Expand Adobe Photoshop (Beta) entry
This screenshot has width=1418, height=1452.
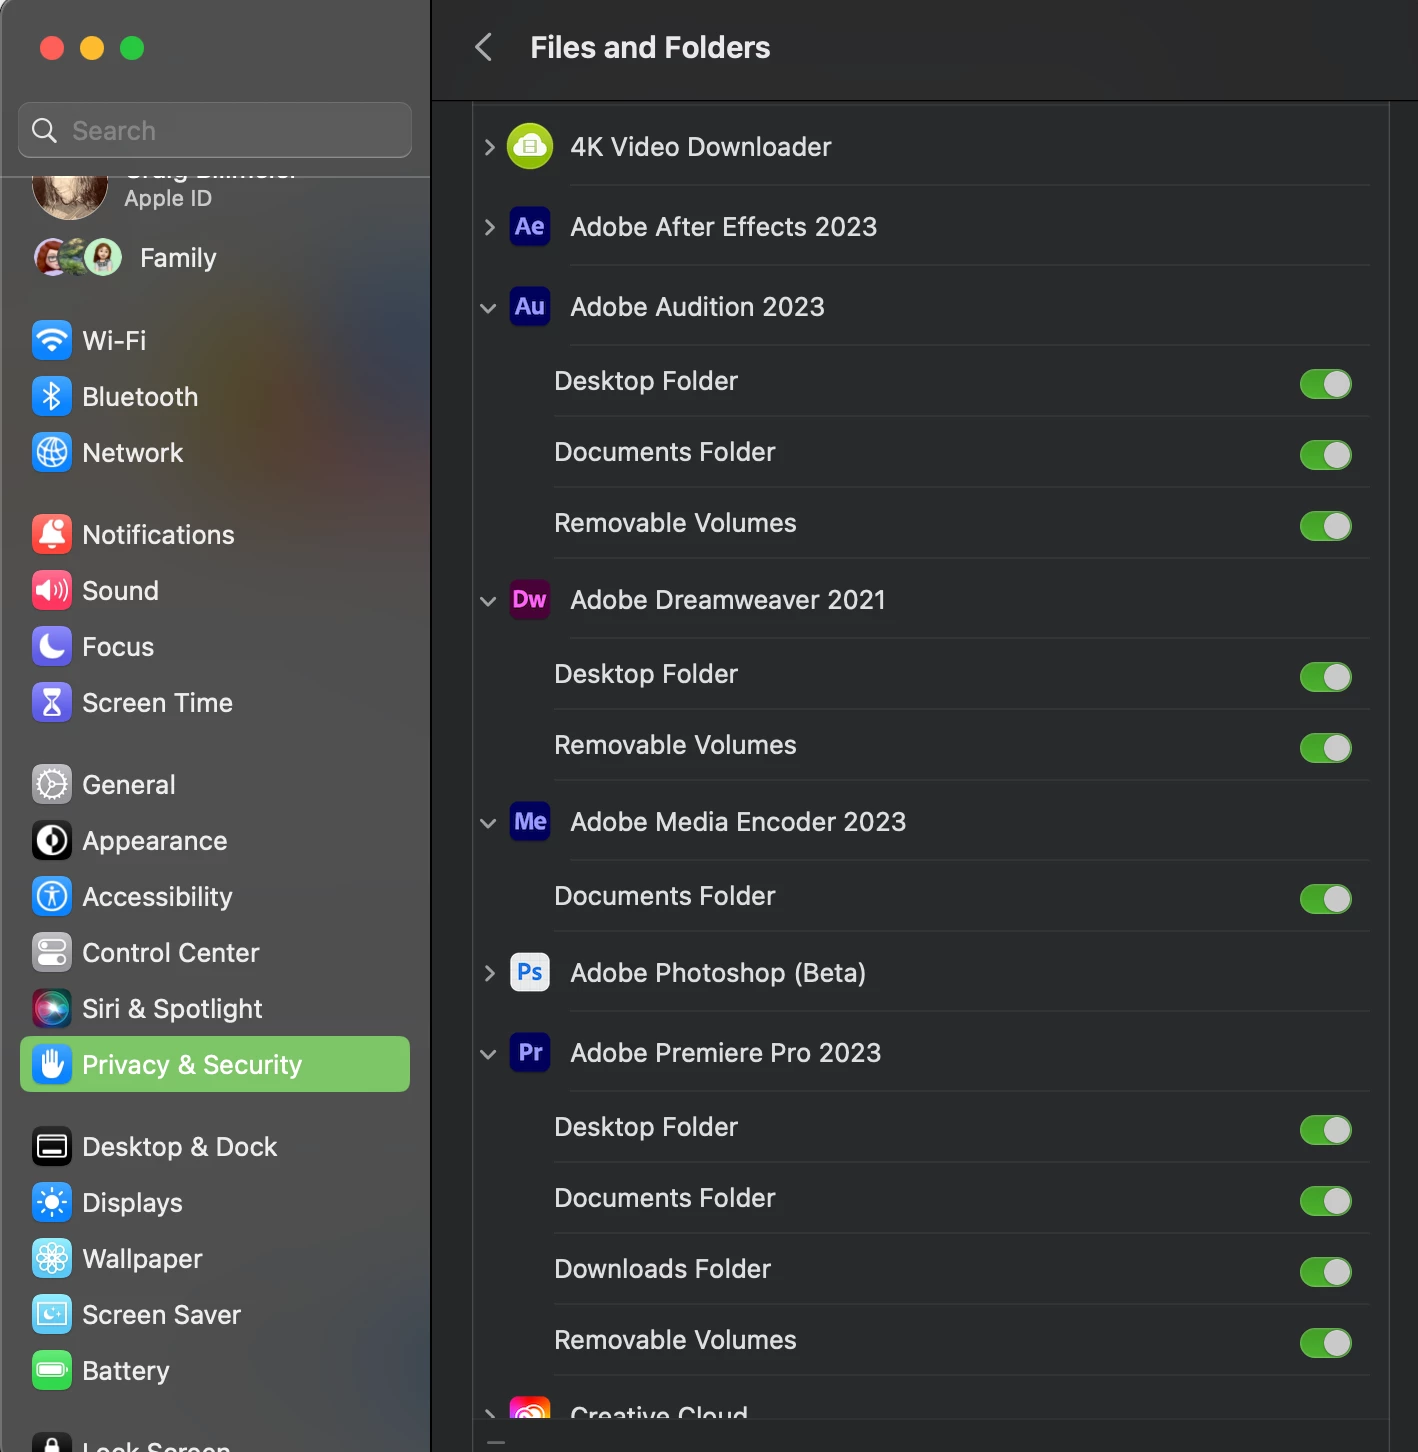point(489,973)
